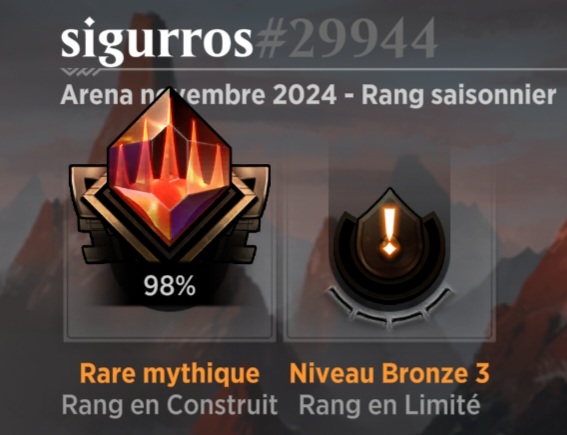Click the Arena novembre 2024 season title
The image size is (567, 435).
pos(199,95)
